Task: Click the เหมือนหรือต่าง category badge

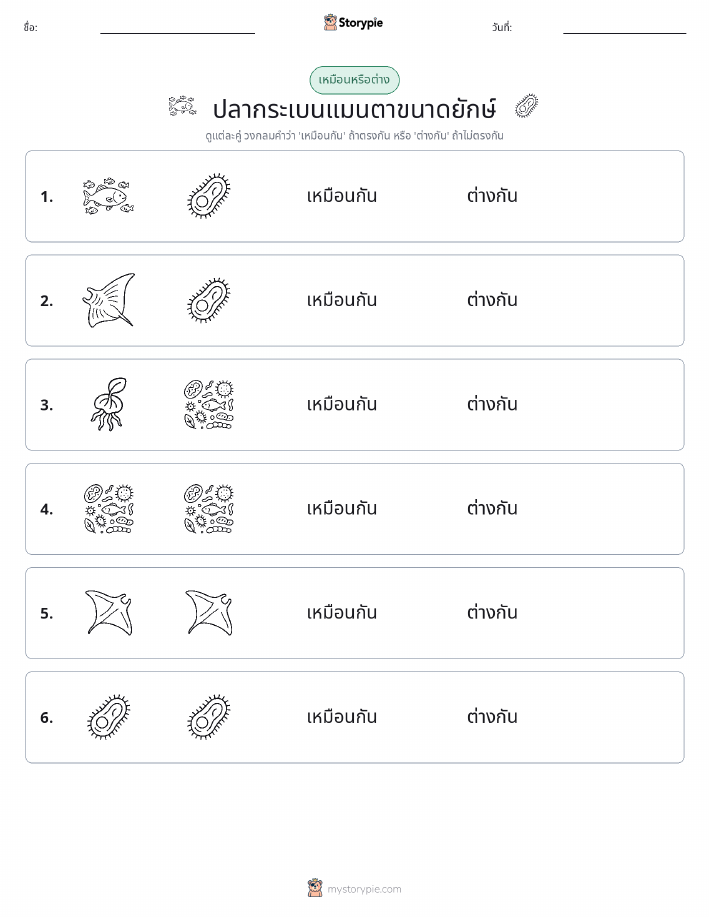Action: [354, 80]
